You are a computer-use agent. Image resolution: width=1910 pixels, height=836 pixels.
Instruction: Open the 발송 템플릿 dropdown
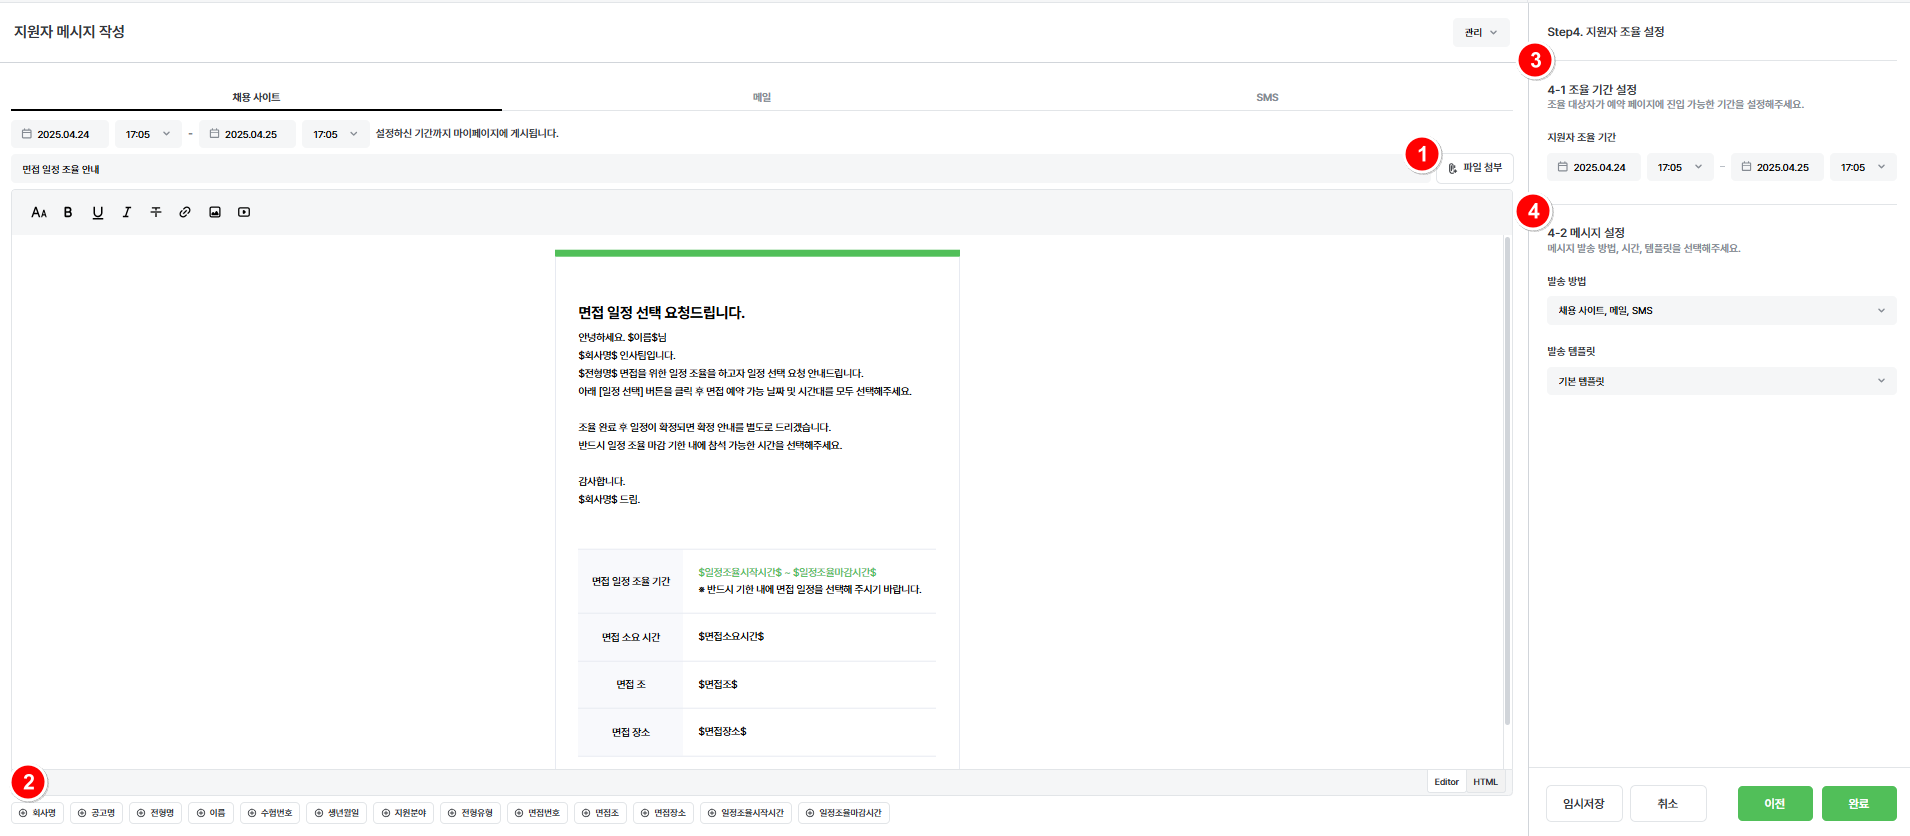coord(1720,381)
